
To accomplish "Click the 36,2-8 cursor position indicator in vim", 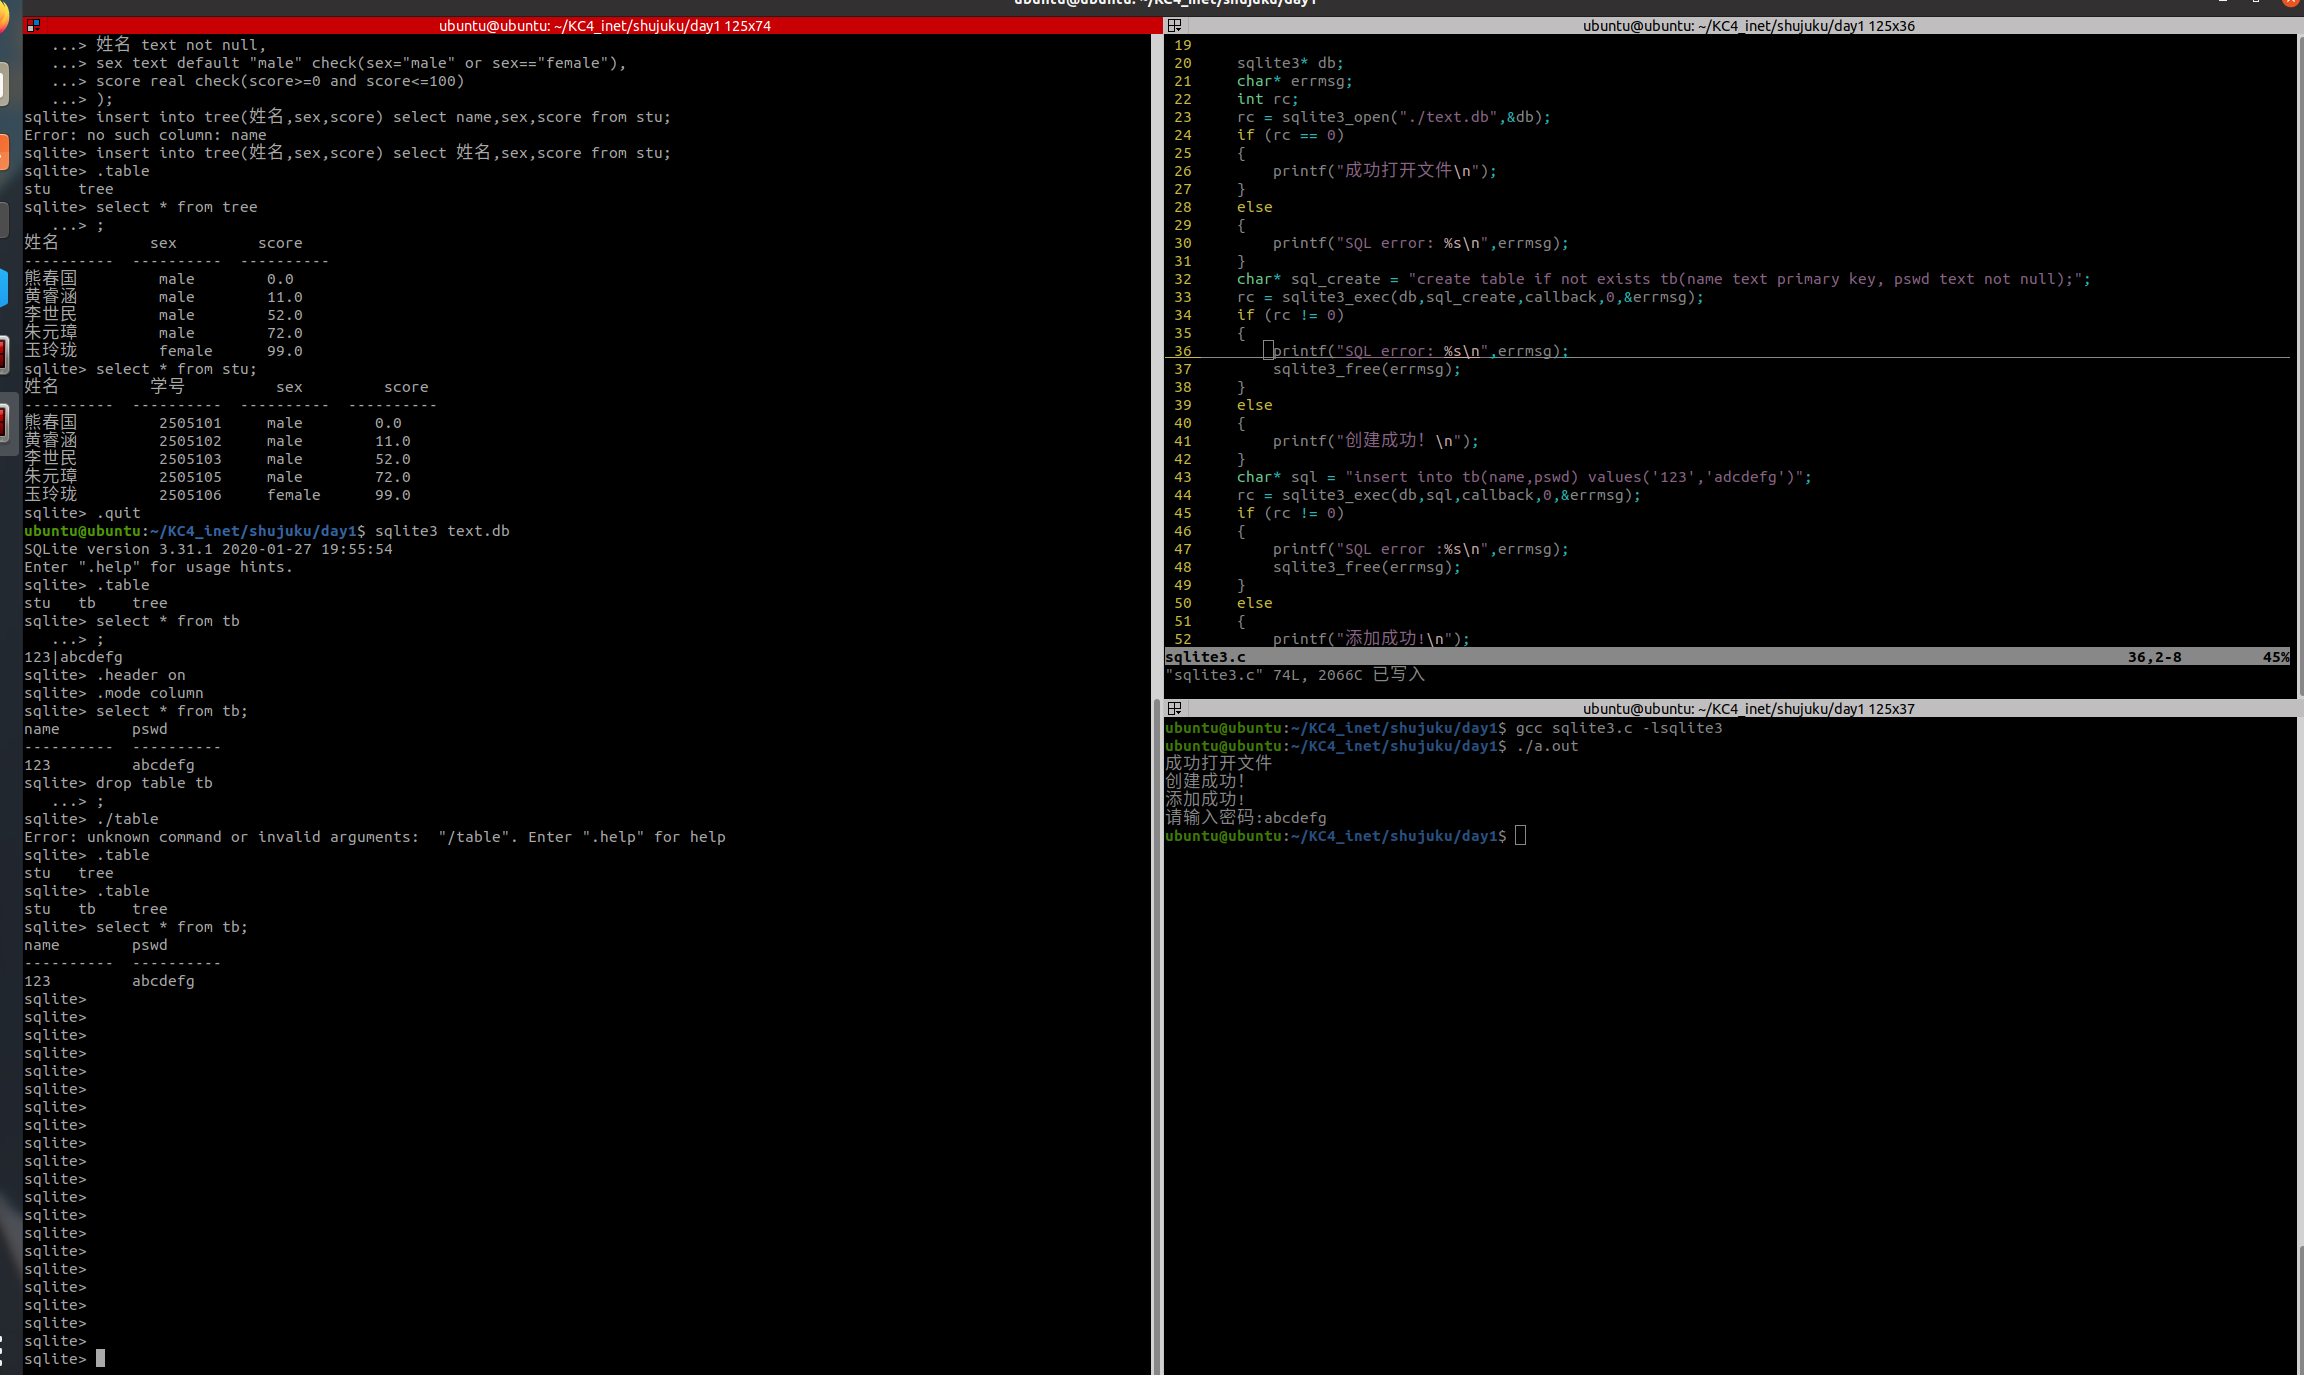I will coord(2154,657).
